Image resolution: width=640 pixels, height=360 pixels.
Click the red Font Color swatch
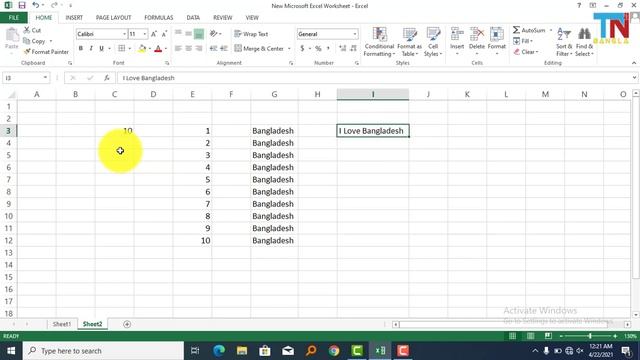(x=158, y=49)
